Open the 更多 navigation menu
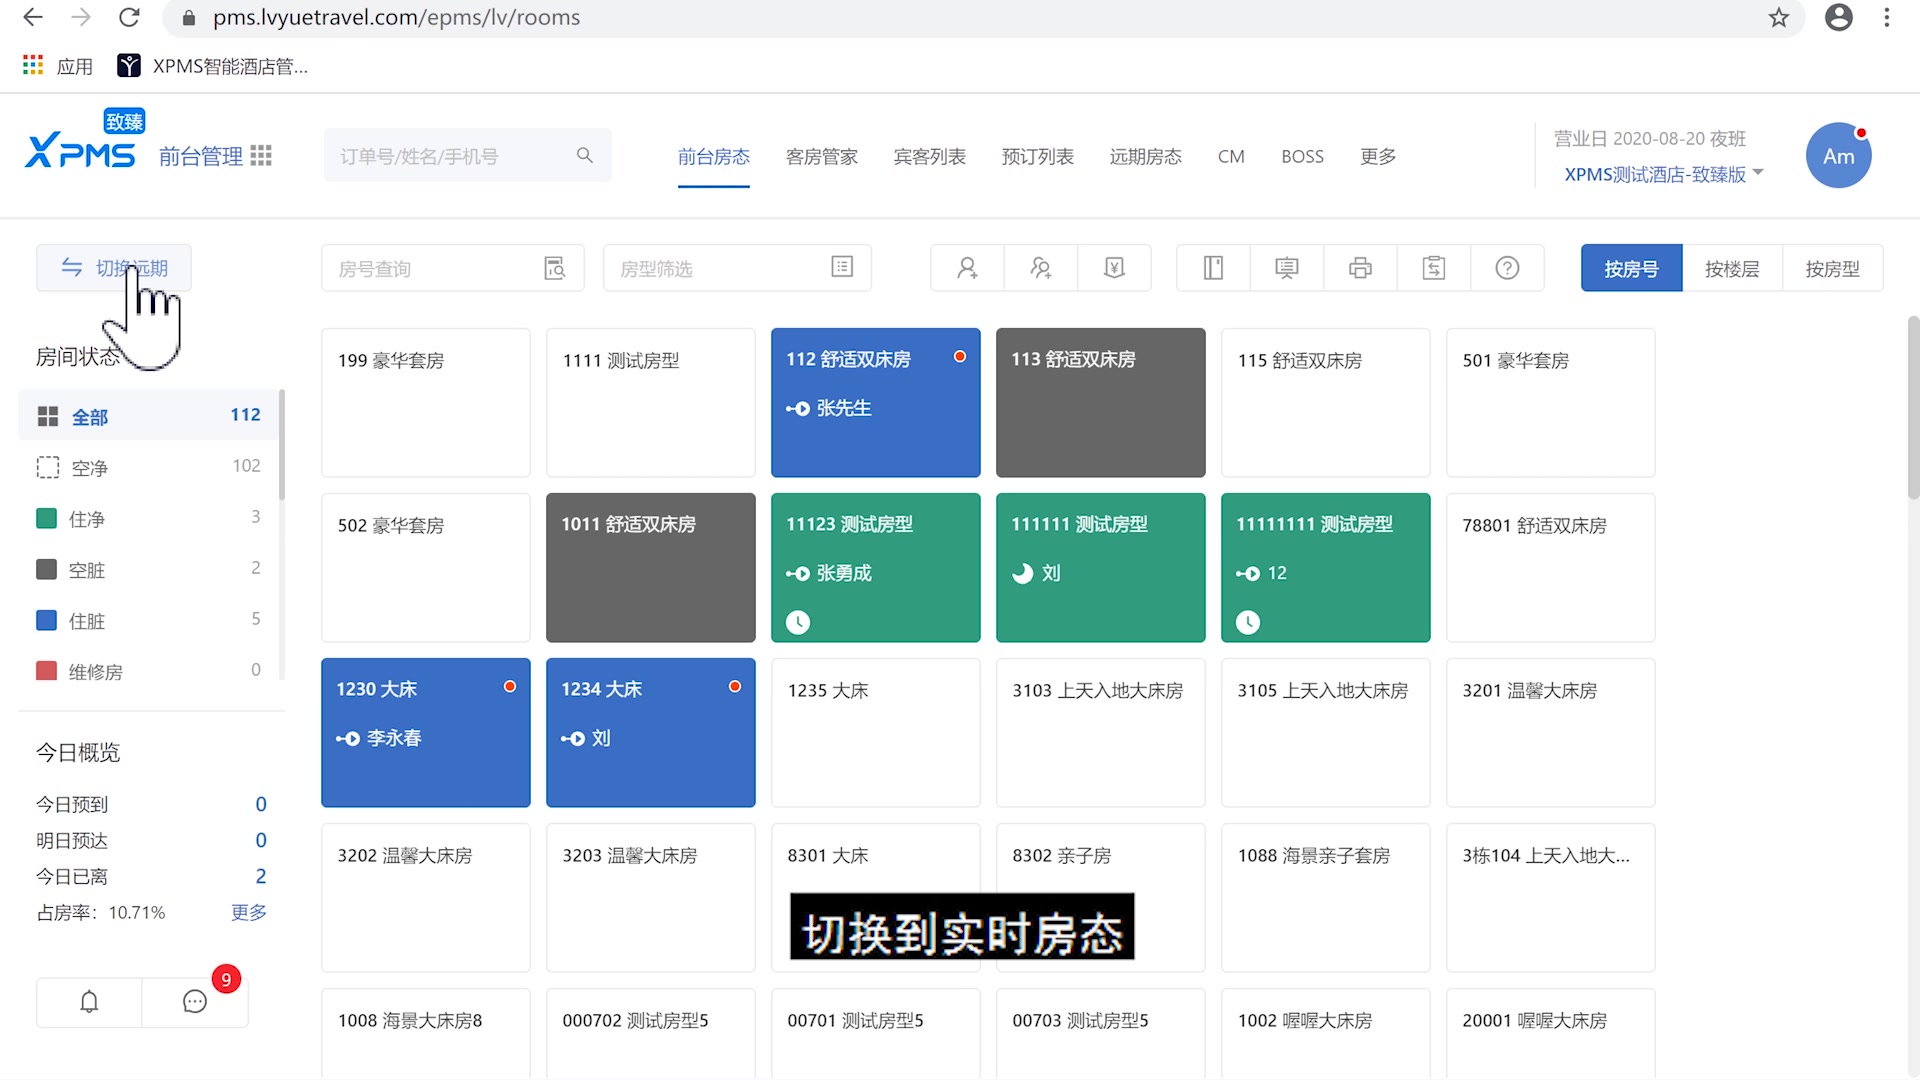Screen dimensions: 1920x1080 (1378, 156)
